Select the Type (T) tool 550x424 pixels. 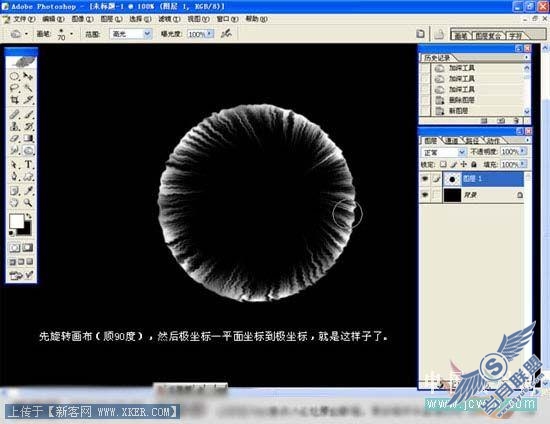click(28, 164)
